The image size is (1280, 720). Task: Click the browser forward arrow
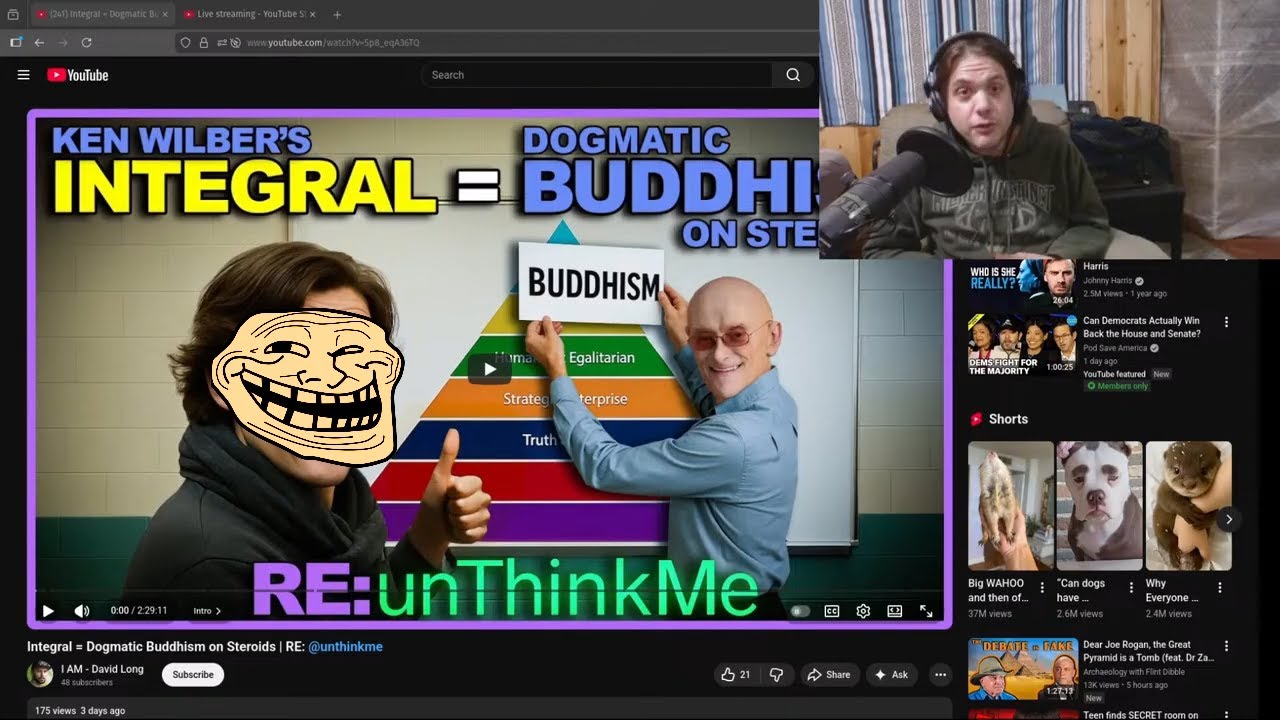[63, 43]
